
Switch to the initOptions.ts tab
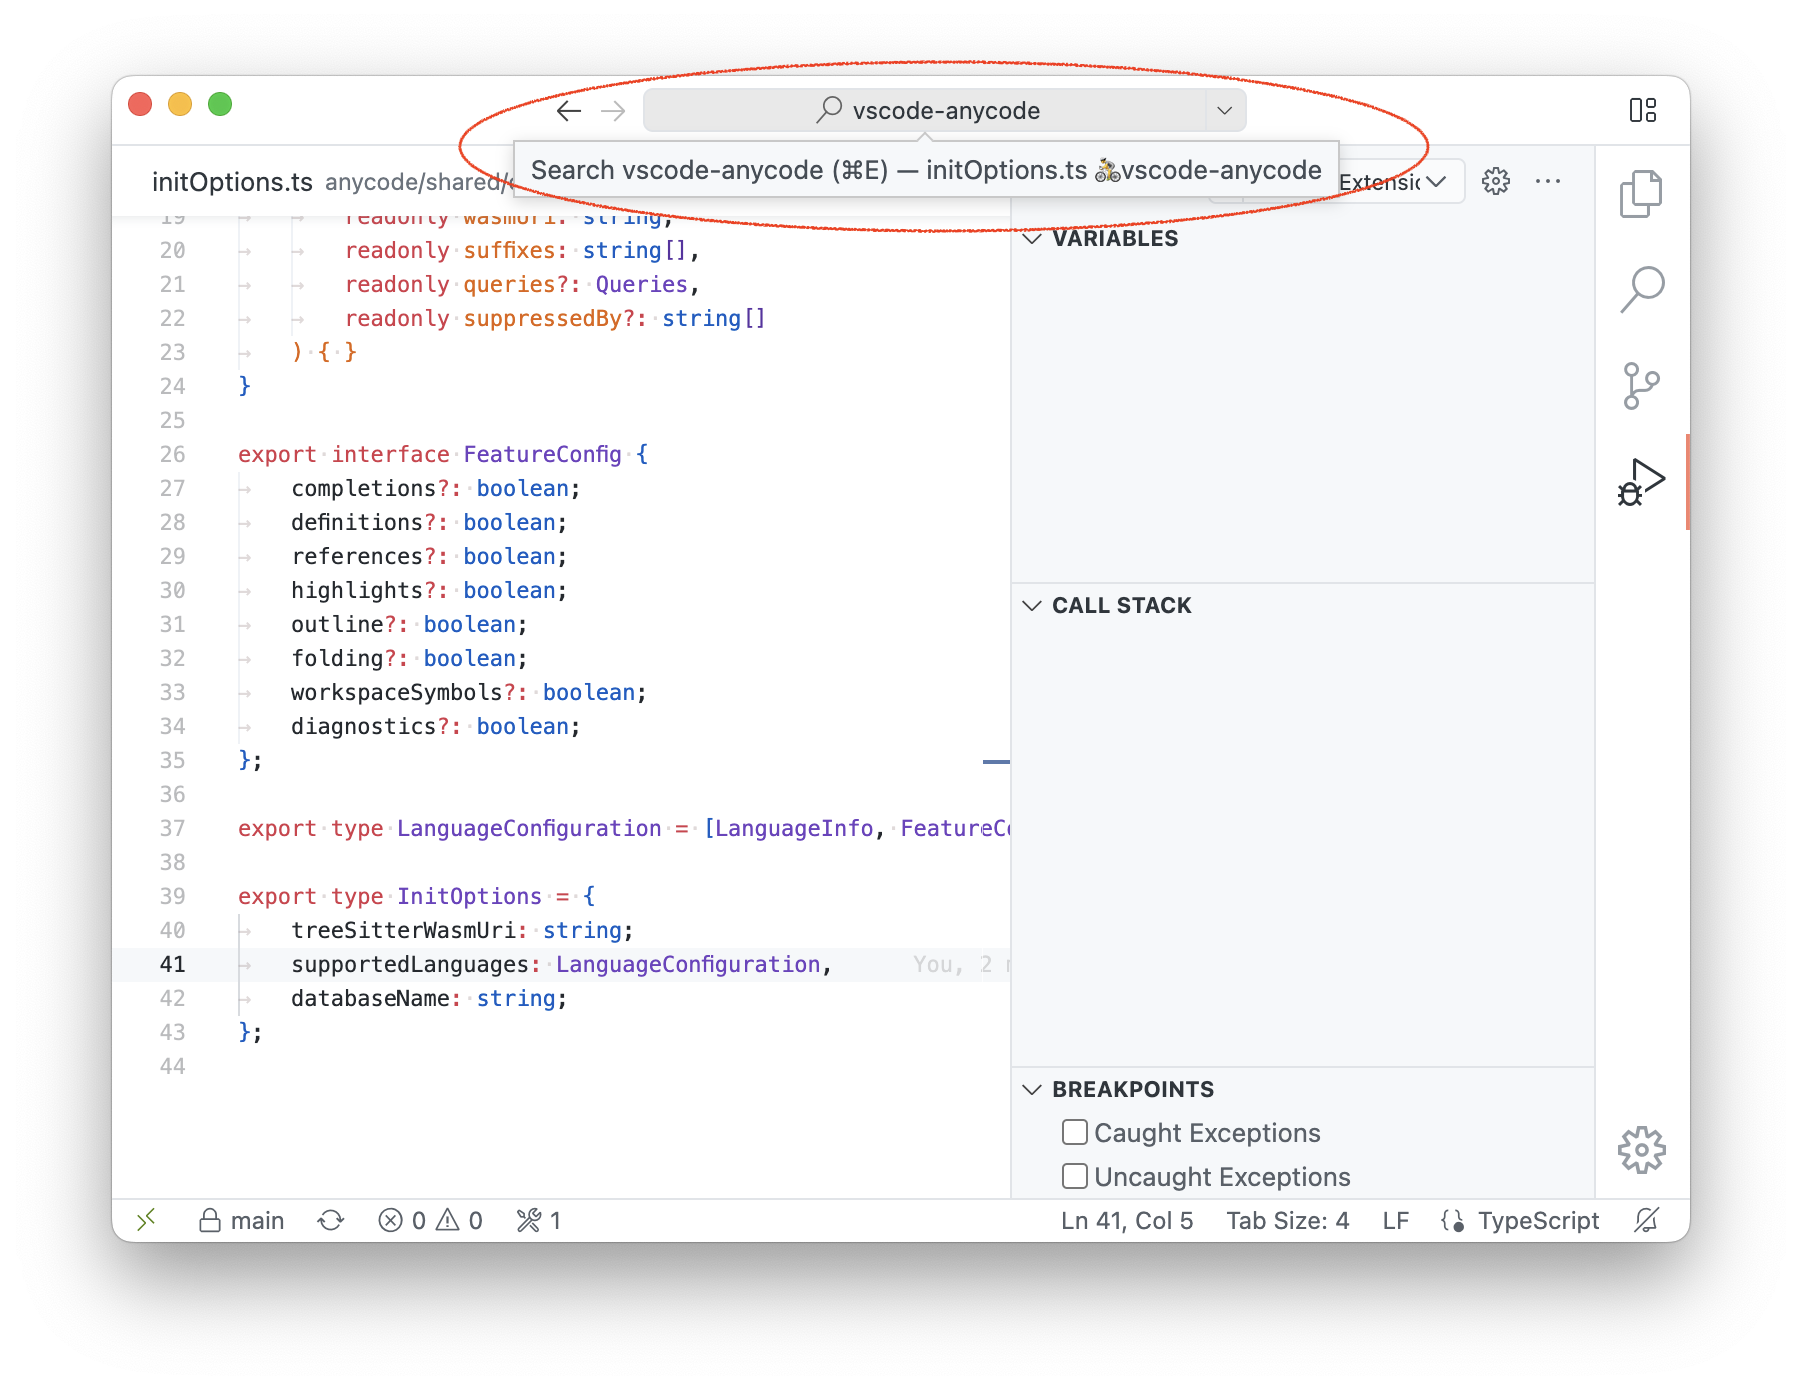232,181
